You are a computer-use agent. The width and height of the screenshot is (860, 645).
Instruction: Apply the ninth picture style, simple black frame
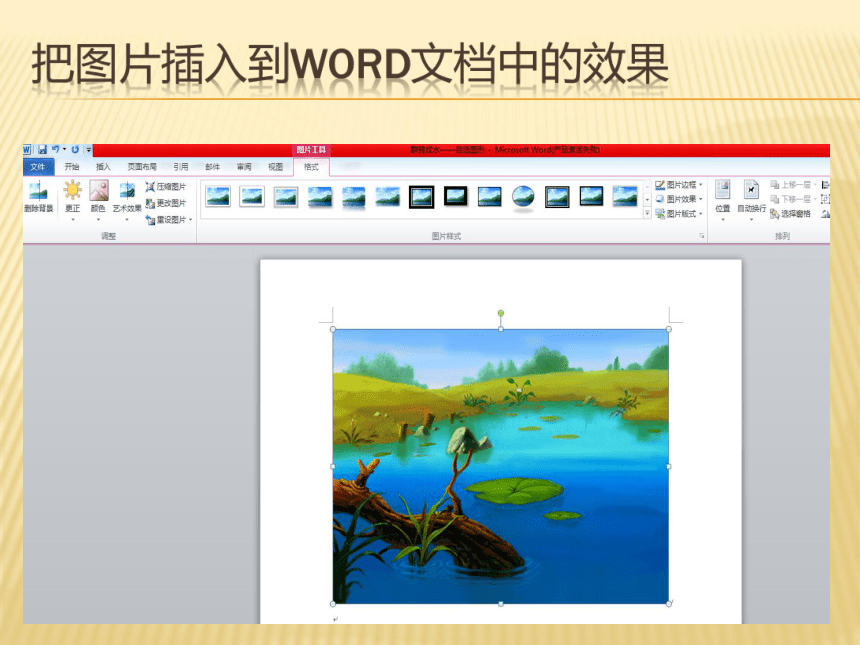coord(489,196)
